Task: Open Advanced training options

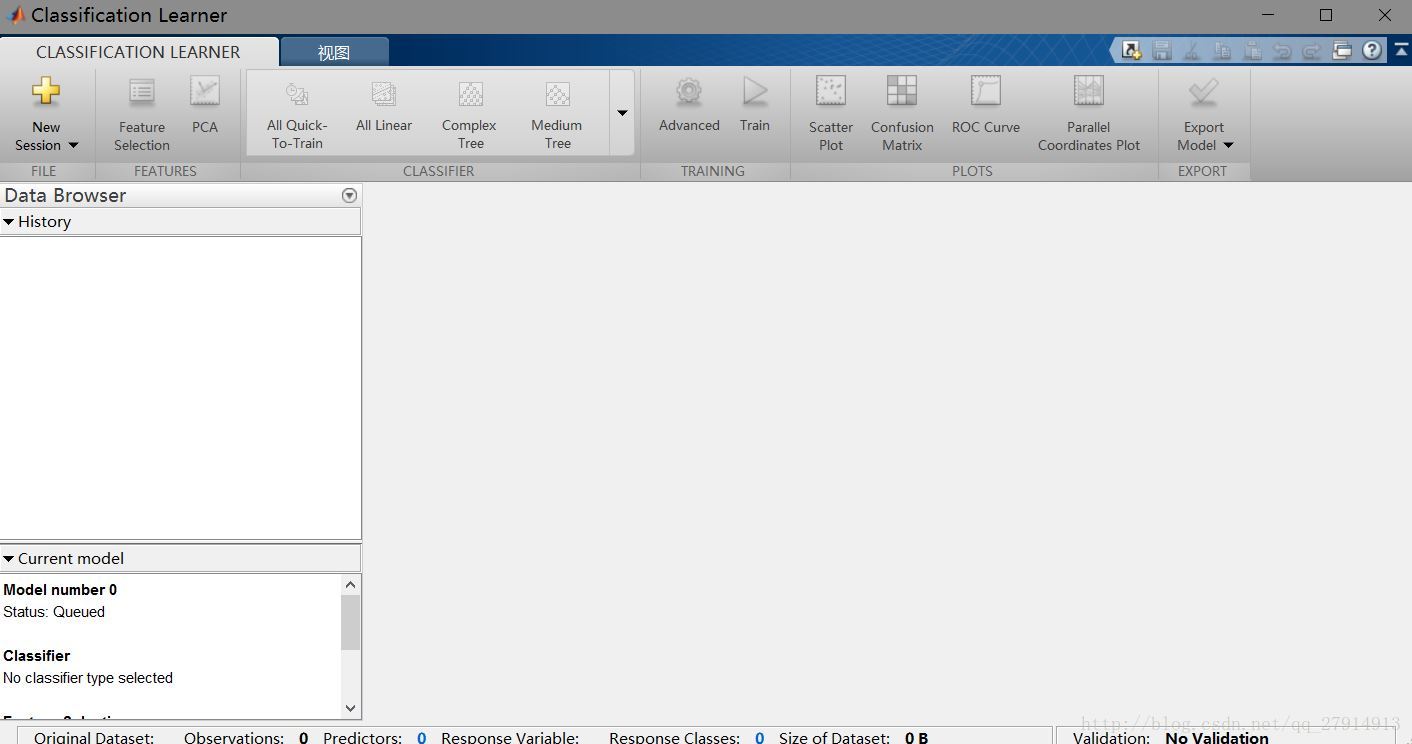Action: [x=689, y=106]
